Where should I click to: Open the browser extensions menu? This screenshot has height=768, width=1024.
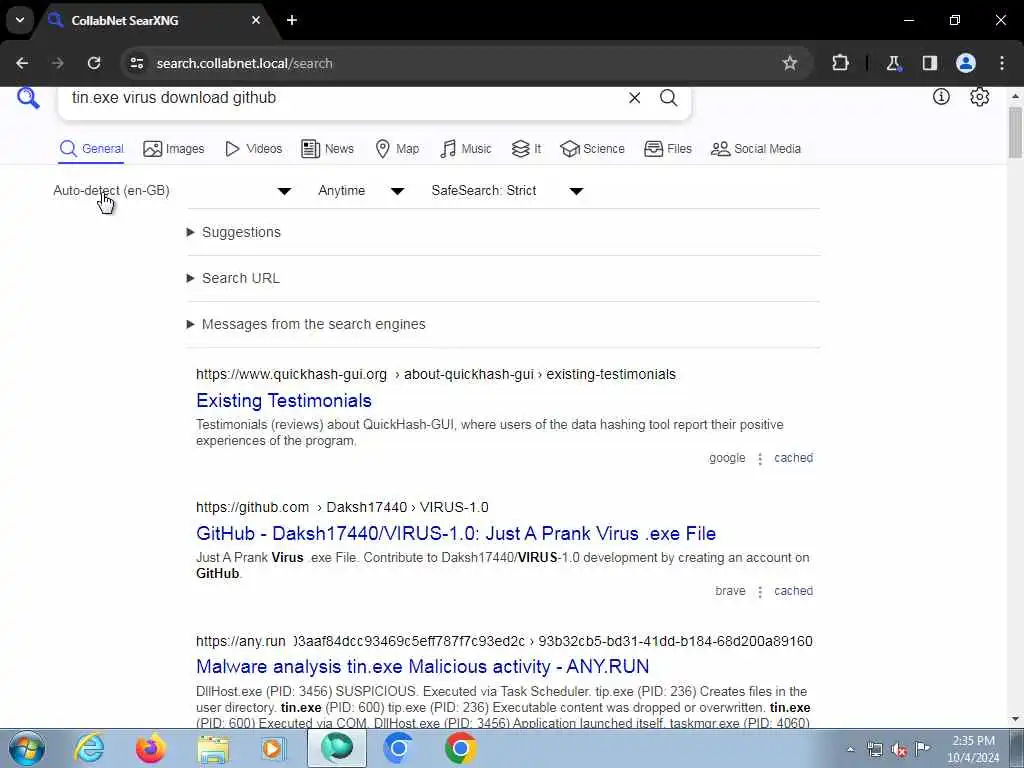840,63
